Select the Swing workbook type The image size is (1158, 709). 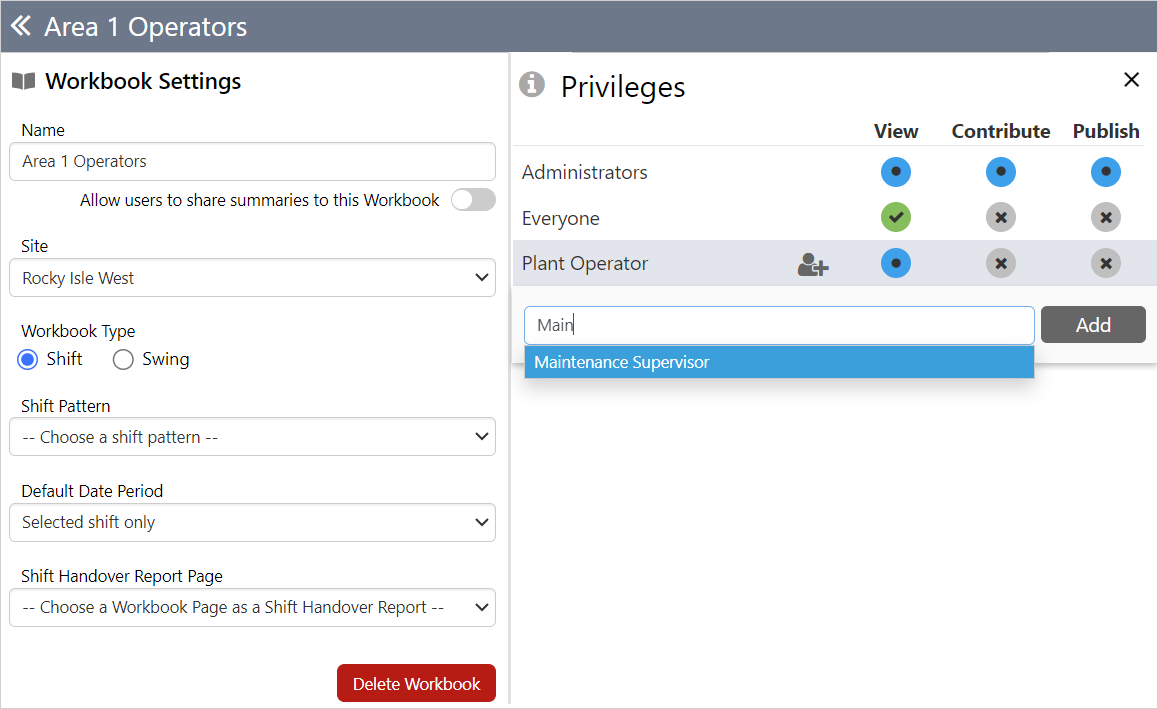[124, 360]
